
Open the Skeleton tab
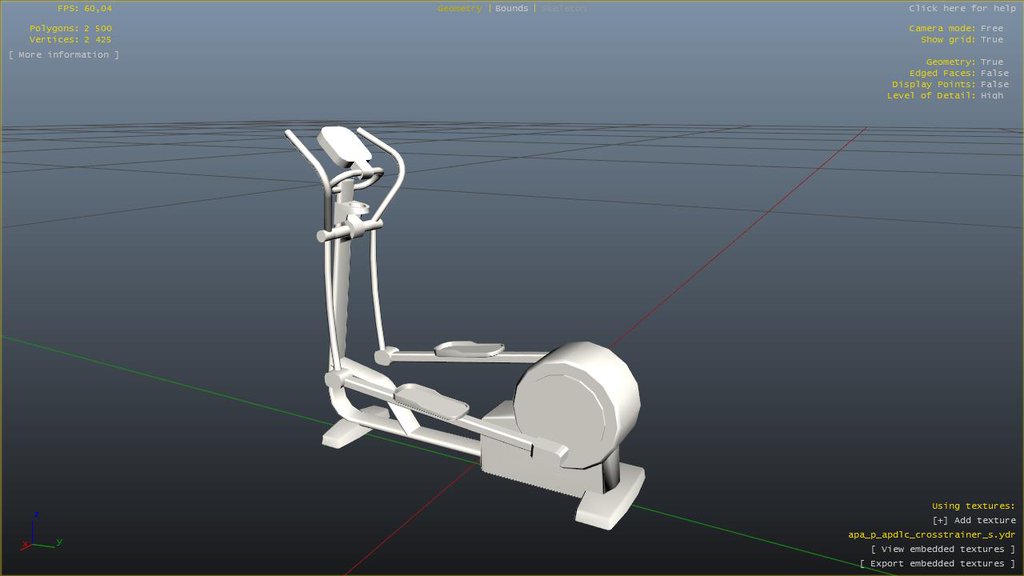tap(564, 9)
